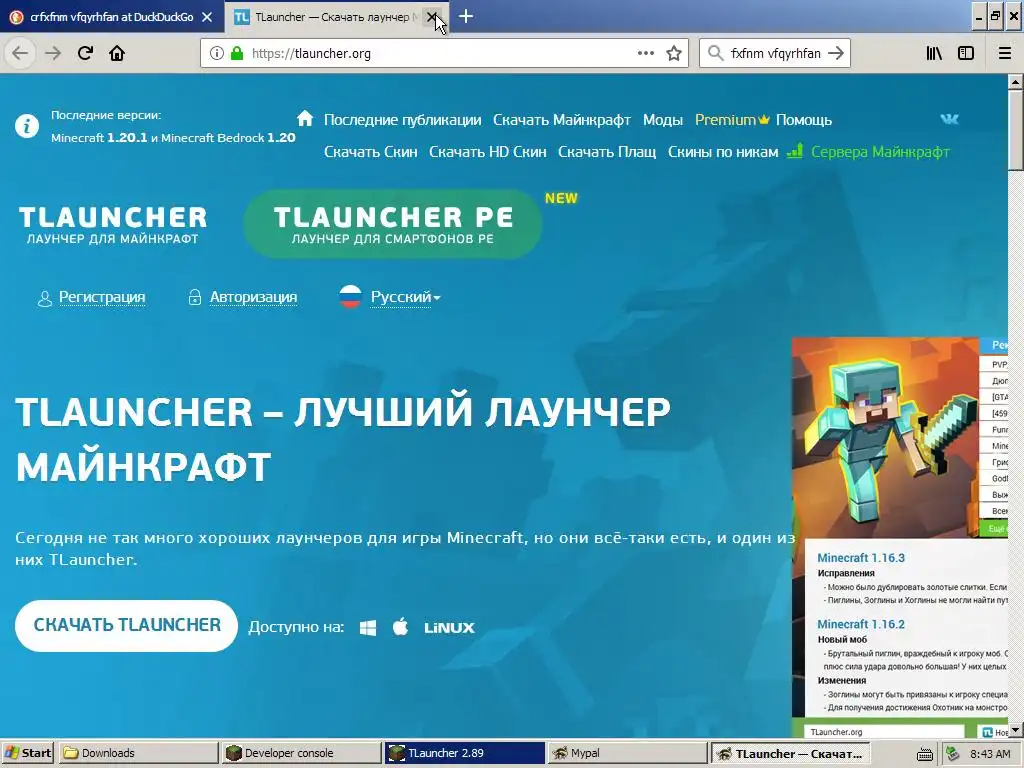Image resolution: width=1024 pixels, height=768 pixels.
Task: Click the tray icon beside the clock
Action: click(953, 754)
